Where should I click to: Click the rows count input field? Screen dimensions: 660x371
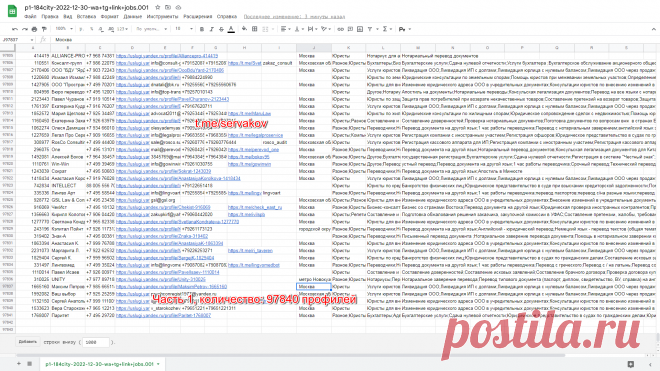pos(96,342)
